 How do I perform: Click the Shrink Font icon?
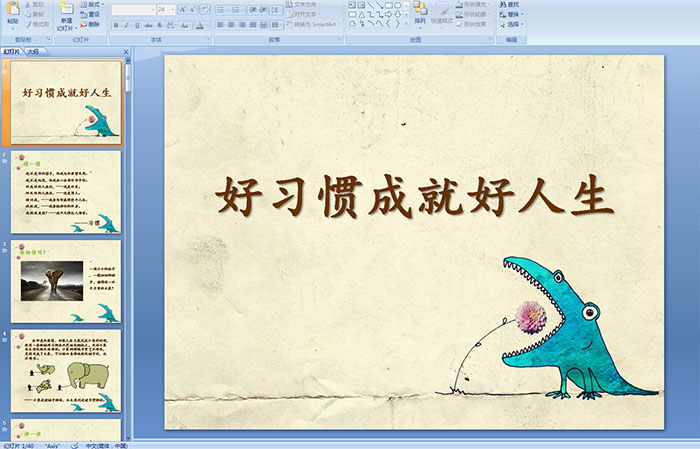(192, 9)
